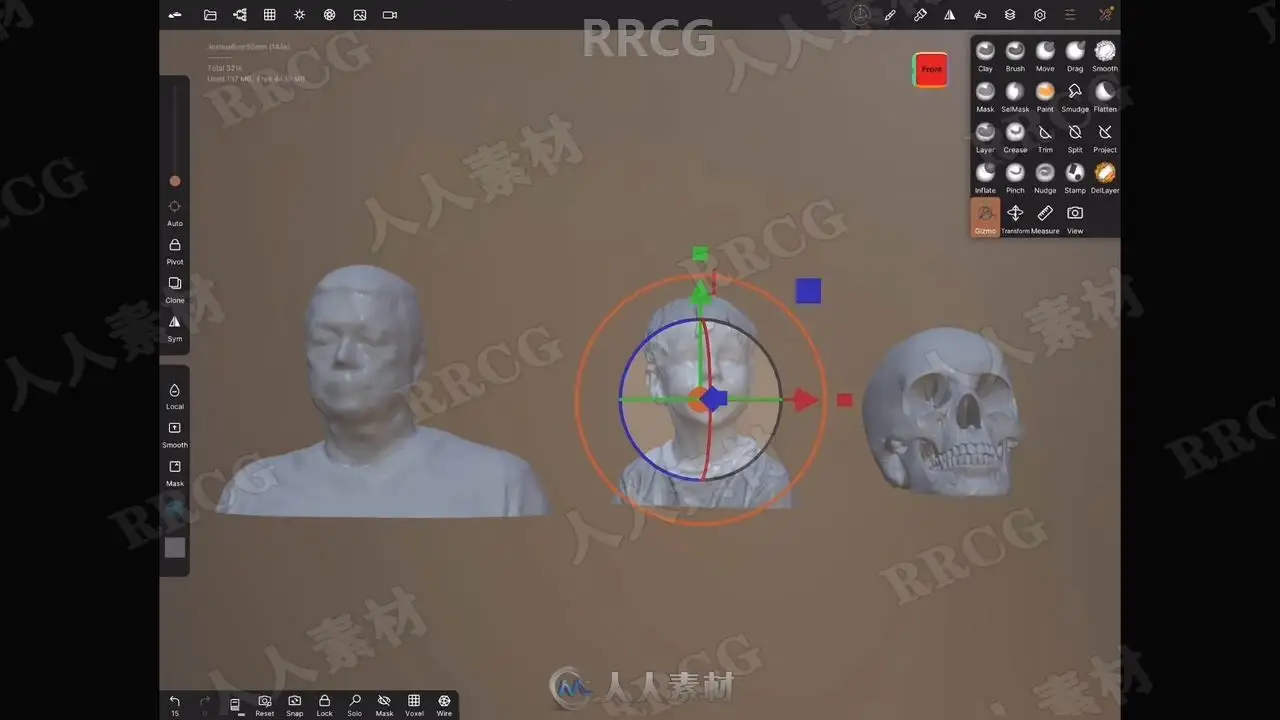Viewport: 1280px width, 720px height.
Task: Click the Front view cube
Action: (931, 69)
